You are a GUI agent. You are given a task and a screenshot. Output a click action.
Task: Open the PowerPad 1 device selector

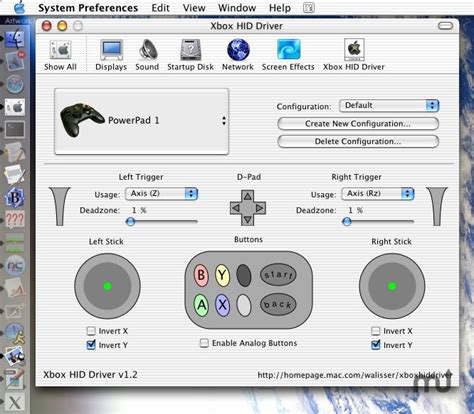pyautogui.click(x=142, y=121)
